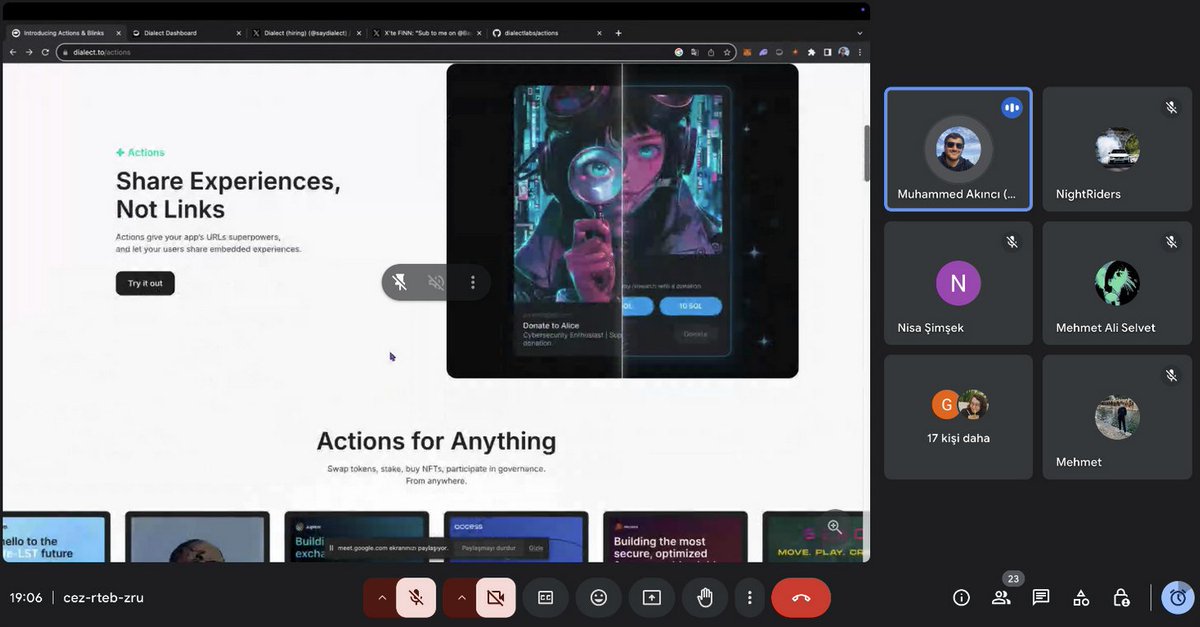Click the 'Actions for Anything' heading
This screenshot has height=627, width=1200.
click(x=436, y=441)
